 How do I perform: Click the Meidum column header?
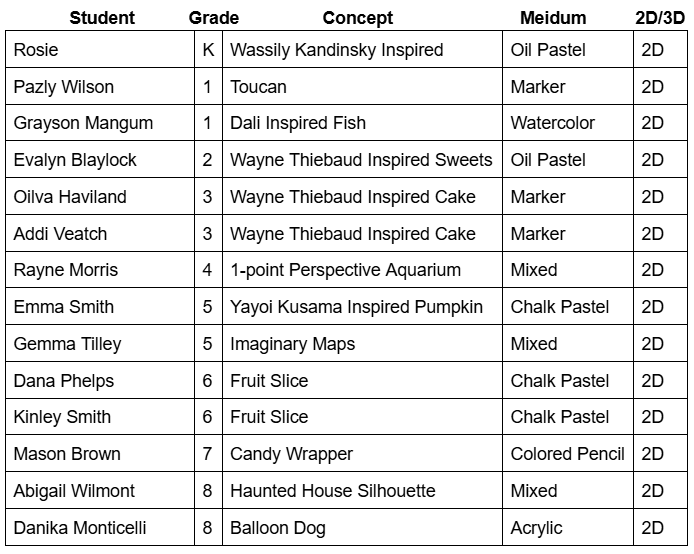[x=553, y=18]
